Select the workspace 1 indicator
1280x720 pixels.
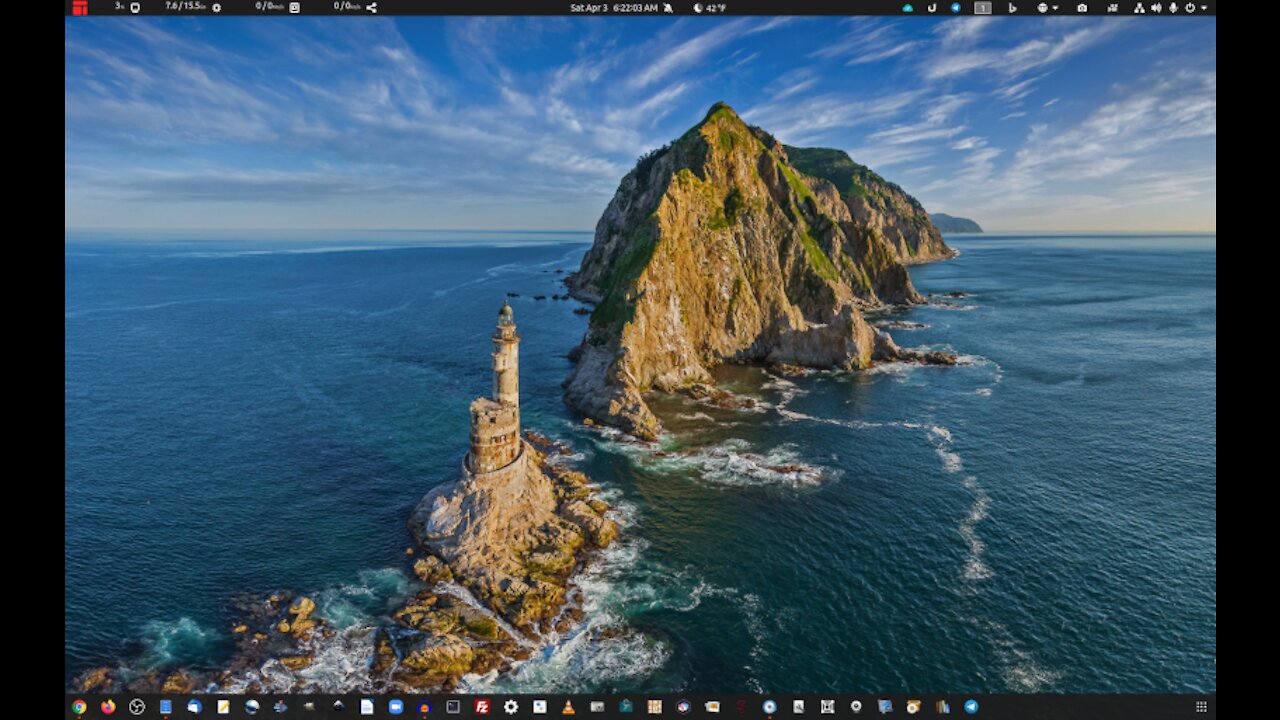click(x=983, y=8)
